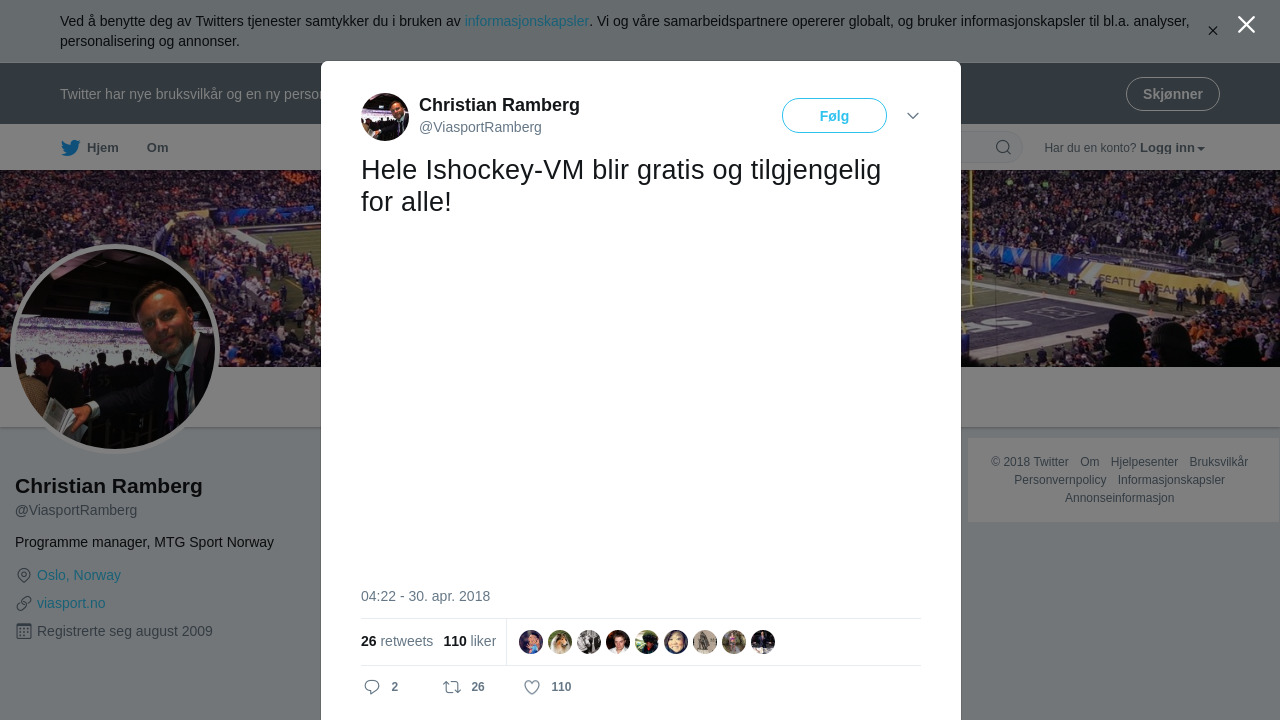Screen dimensions: 1280x720
Task: Open the informasjonskapsler link
Action: (527, 21)
